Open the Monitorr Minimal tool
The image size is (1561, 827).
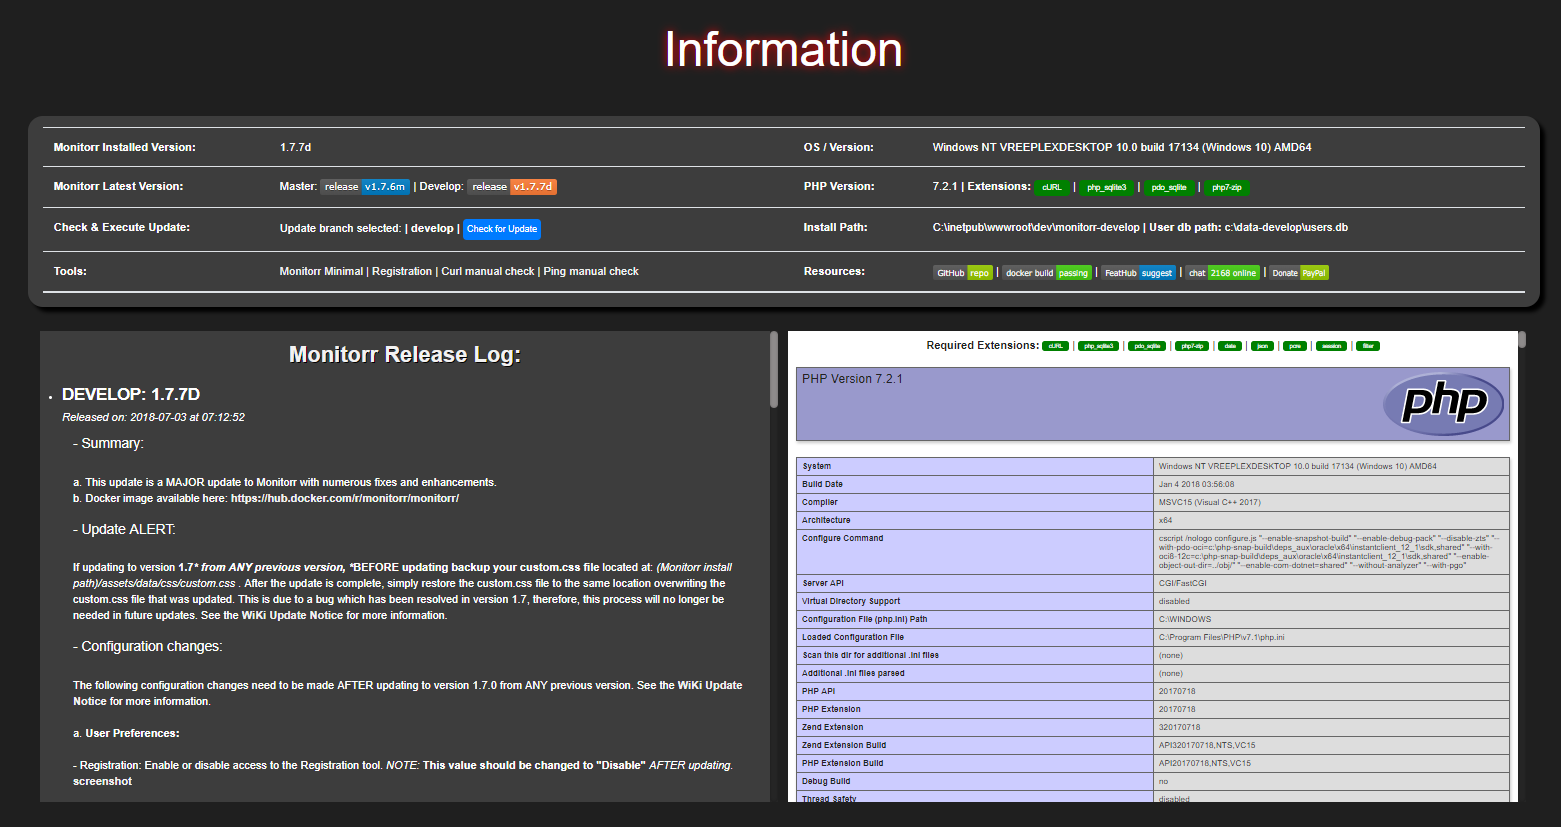point(320,270)
